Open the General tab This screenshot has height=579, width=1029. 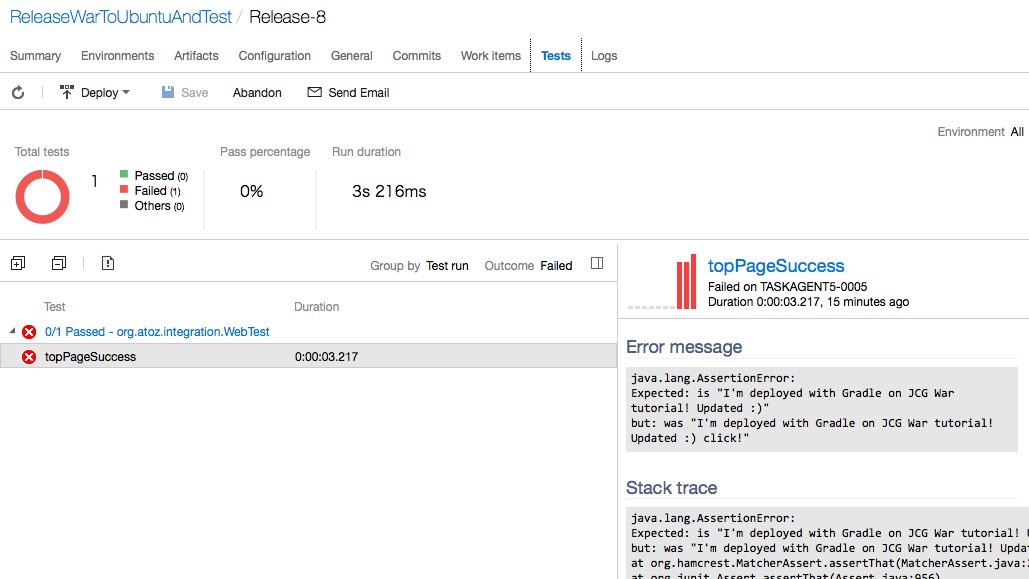point(352,56)
